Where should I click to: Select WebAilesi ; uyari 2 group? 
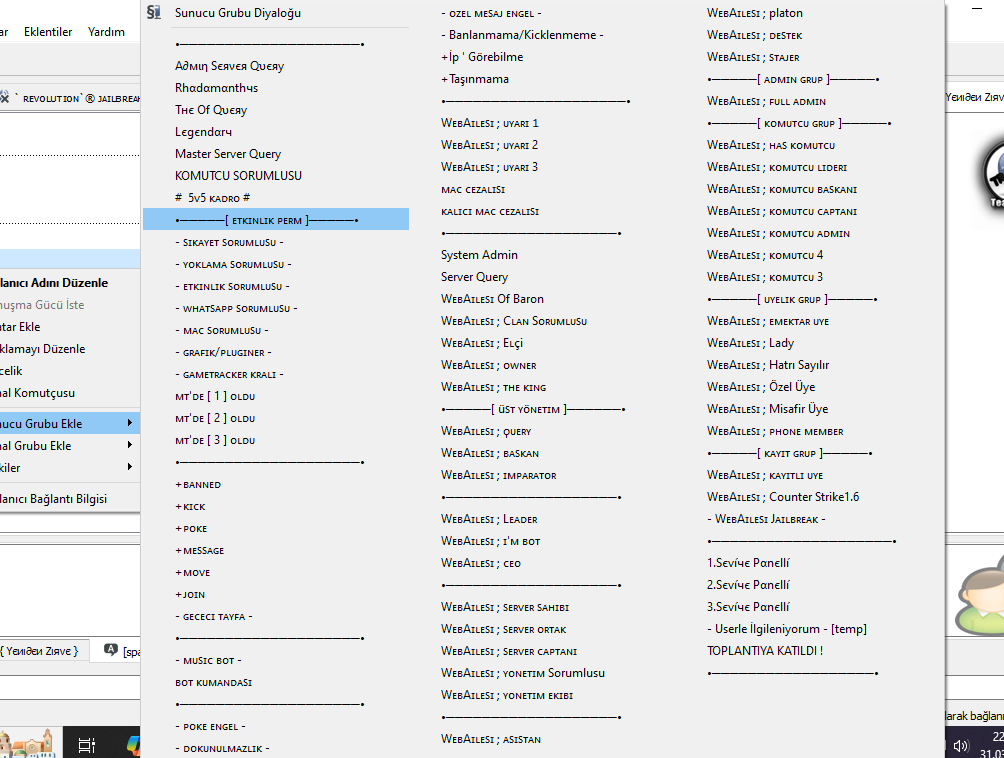coord(489,145)
